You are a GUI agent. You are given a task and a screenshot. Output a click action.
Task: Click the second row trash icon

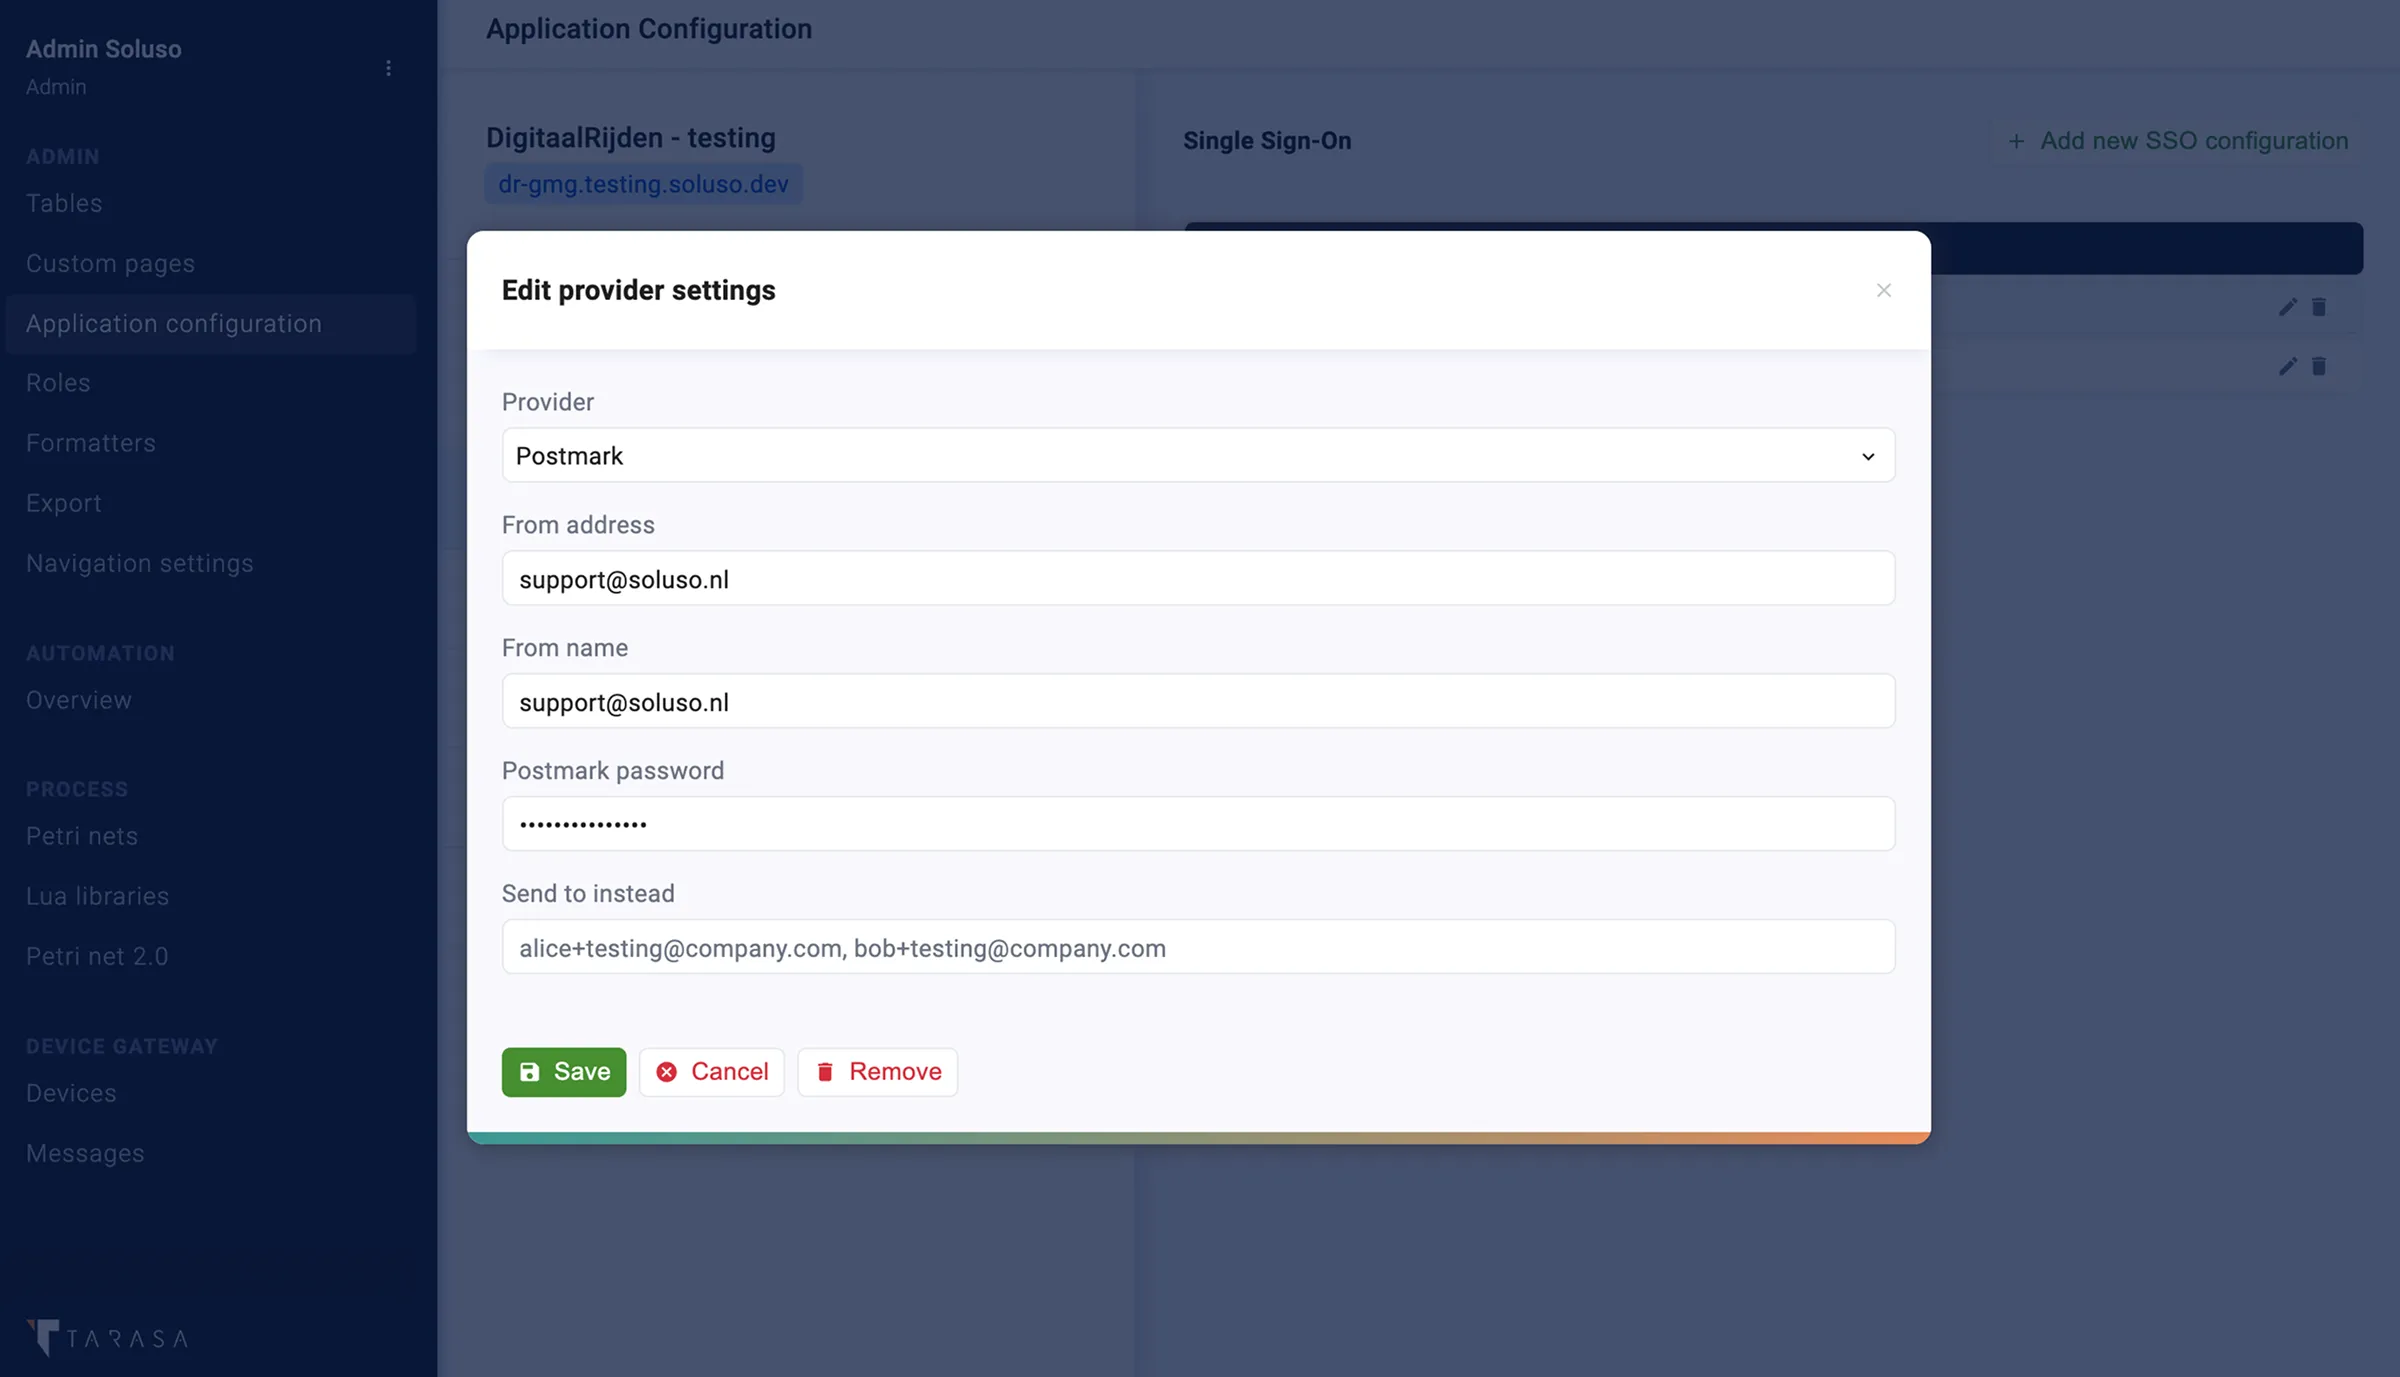[x=2318, y=366]
